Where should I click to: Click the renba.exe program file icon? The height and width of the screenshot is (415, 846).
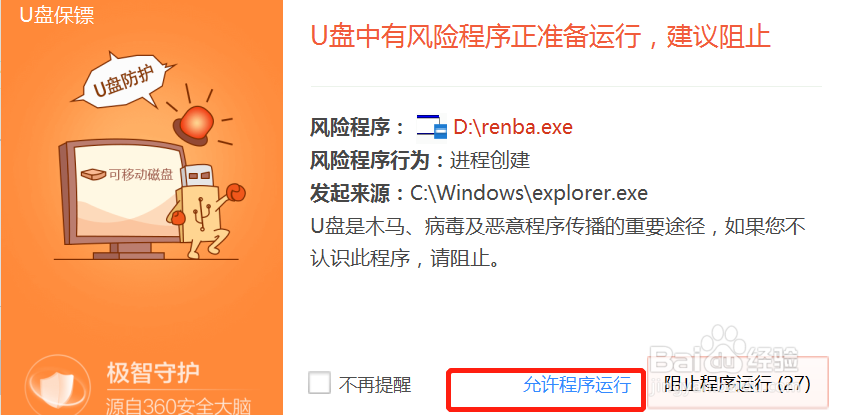[432, 127]
